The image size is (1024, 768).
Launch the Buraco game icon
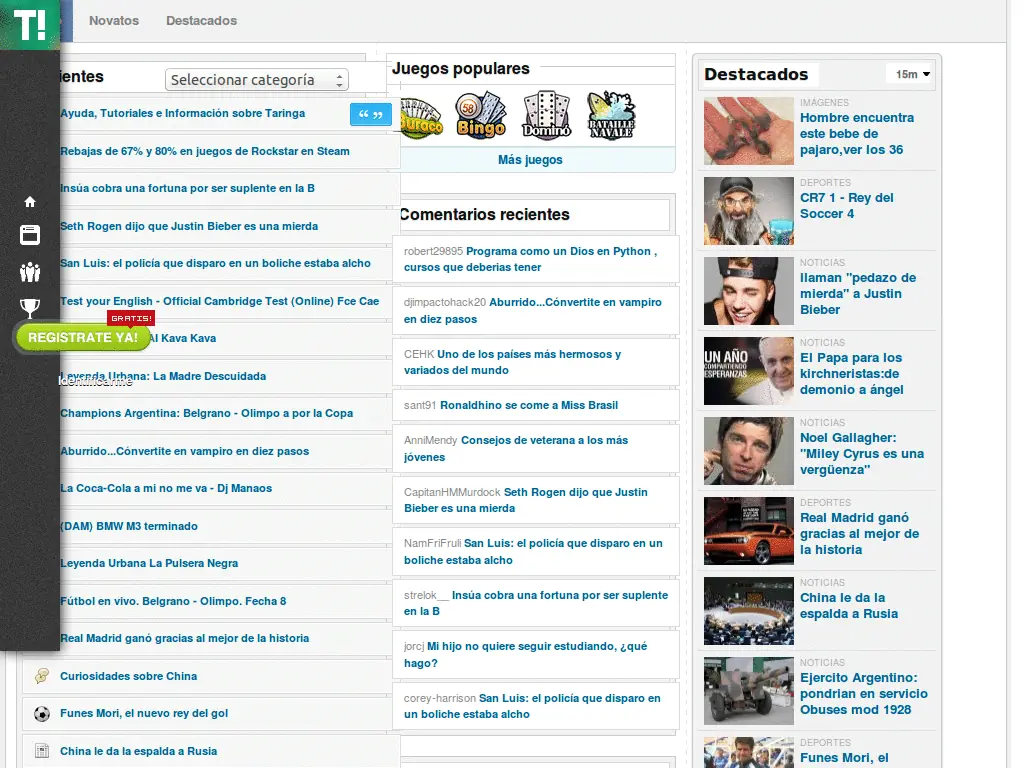pyautogui.click(x=421, y=118)
